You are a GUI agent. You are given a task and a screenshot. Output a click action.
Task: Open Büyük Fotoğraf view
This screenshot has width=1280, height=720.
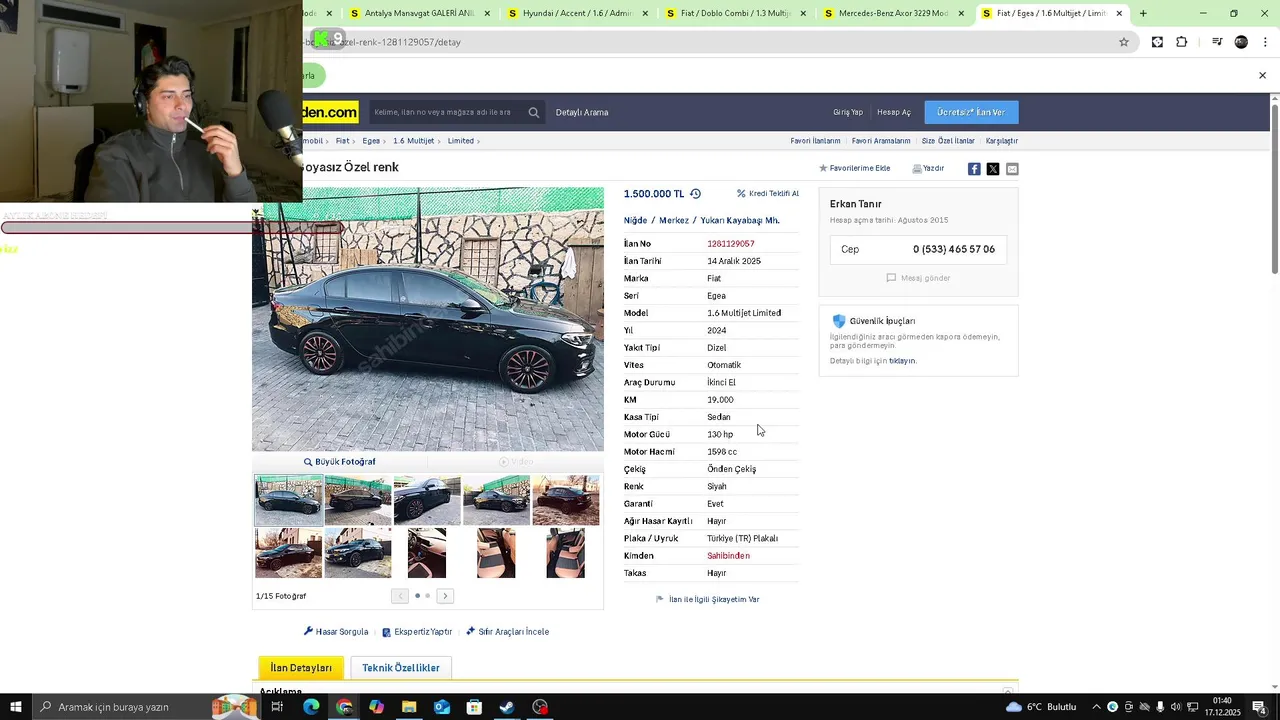pyautogui.click(x=340, y=462)
